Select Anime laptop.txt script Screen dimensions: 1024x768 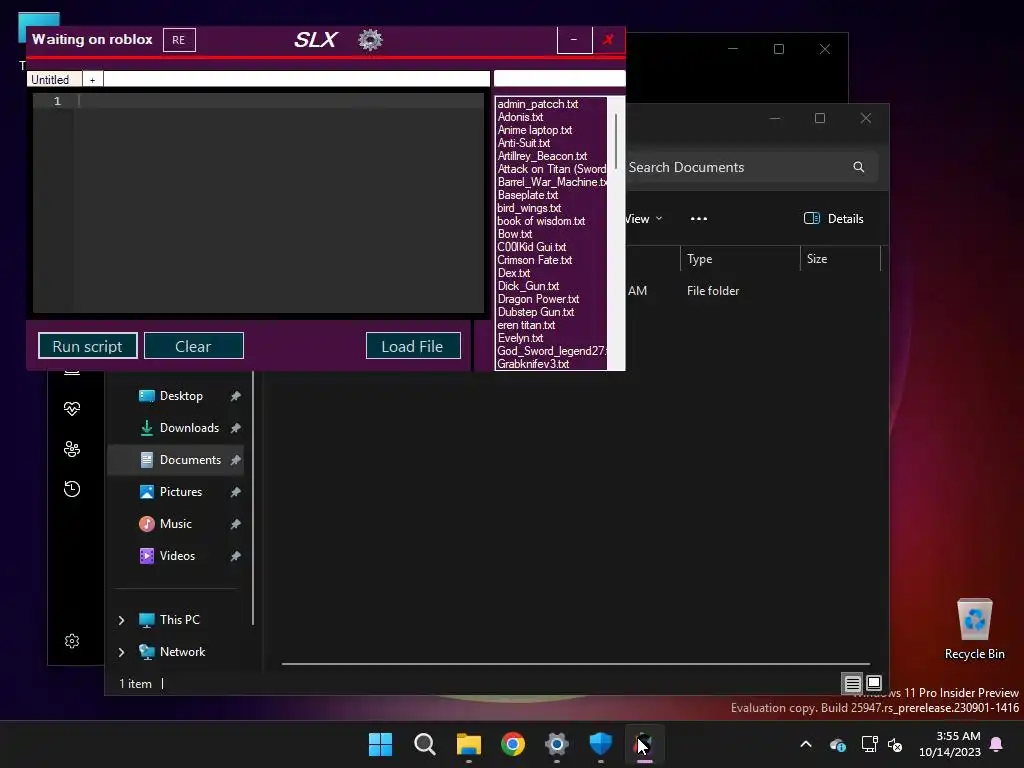click(x=535, y=130)
